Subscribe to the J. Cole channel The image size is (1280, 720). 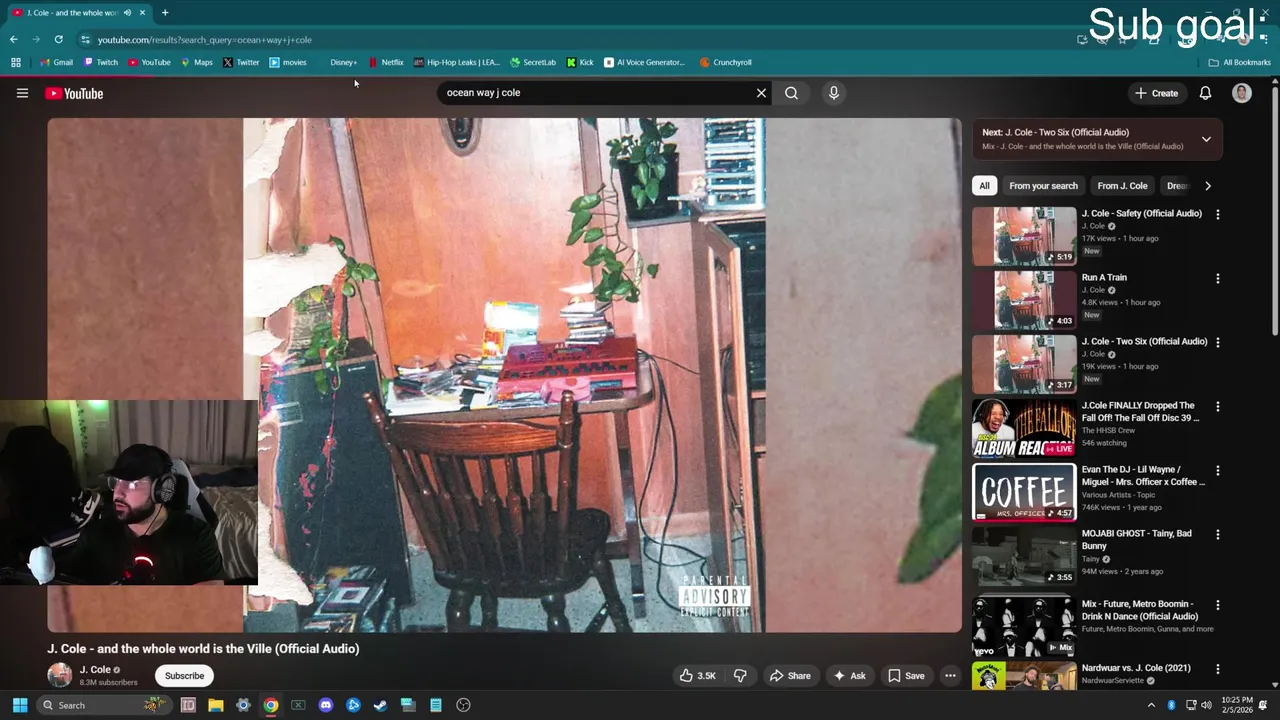tap(184, 676)
